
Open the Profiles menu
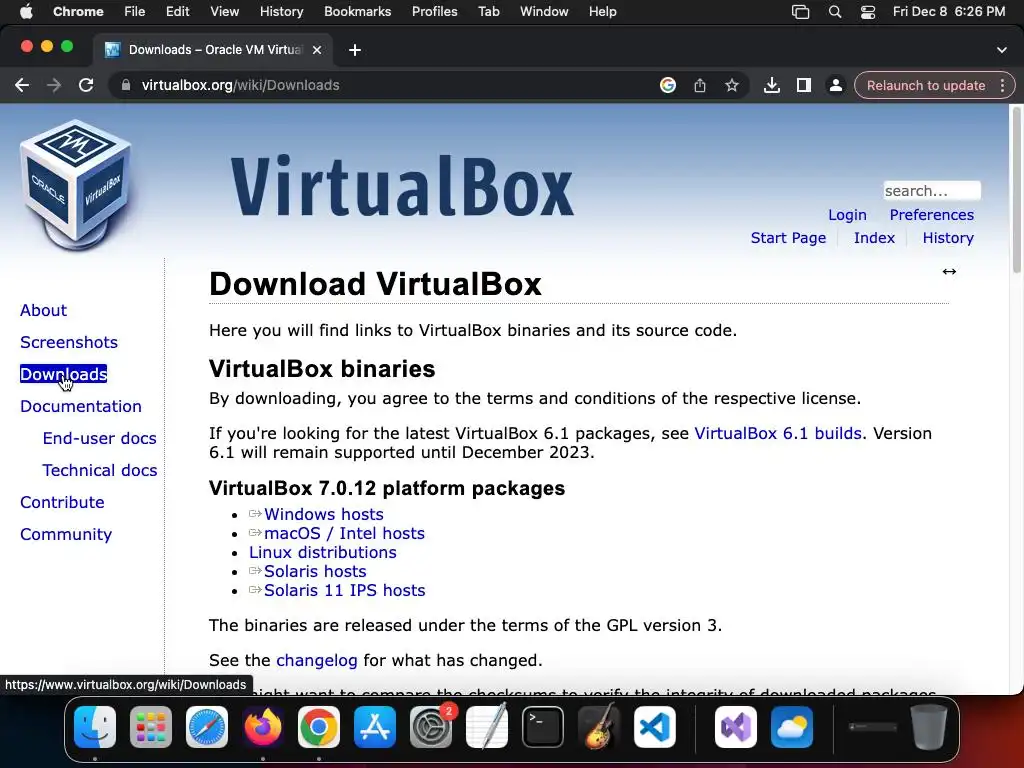tap(434, 12)
